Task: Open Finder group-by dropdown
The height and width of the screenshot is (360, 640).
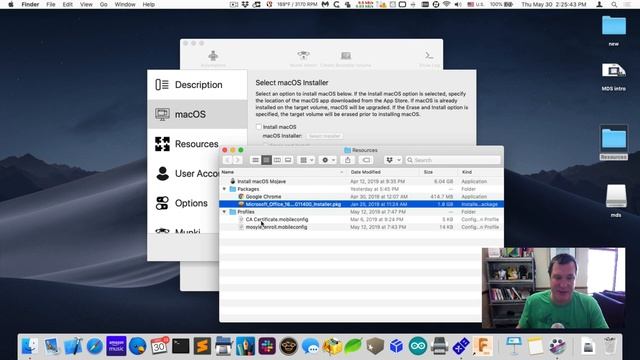Action: (x=307, y=160)
